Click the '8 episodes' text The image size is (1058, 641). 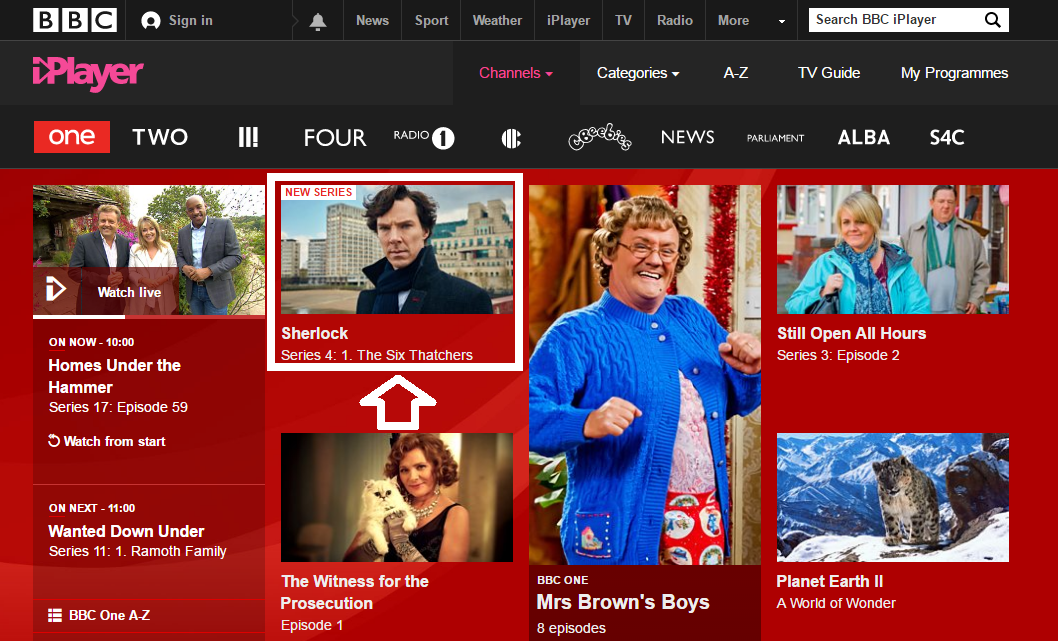[x=572, y=628]
